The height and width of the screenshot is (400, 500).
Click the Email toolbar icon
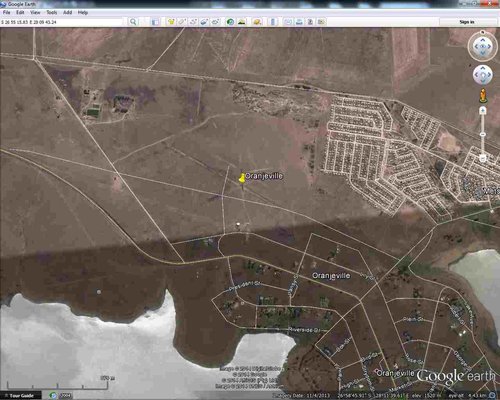288,22
